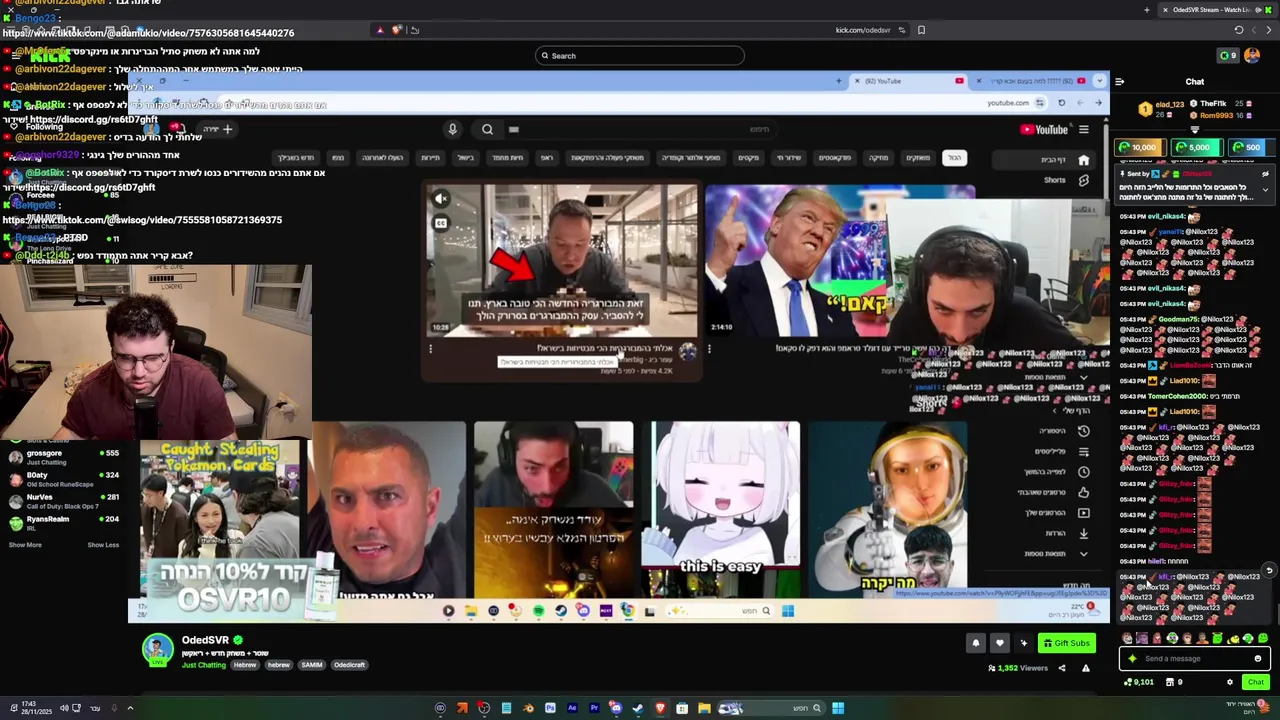Open the hamburger video thumbnail
The image size is (1280, 720).
click(x=563, y=260)
